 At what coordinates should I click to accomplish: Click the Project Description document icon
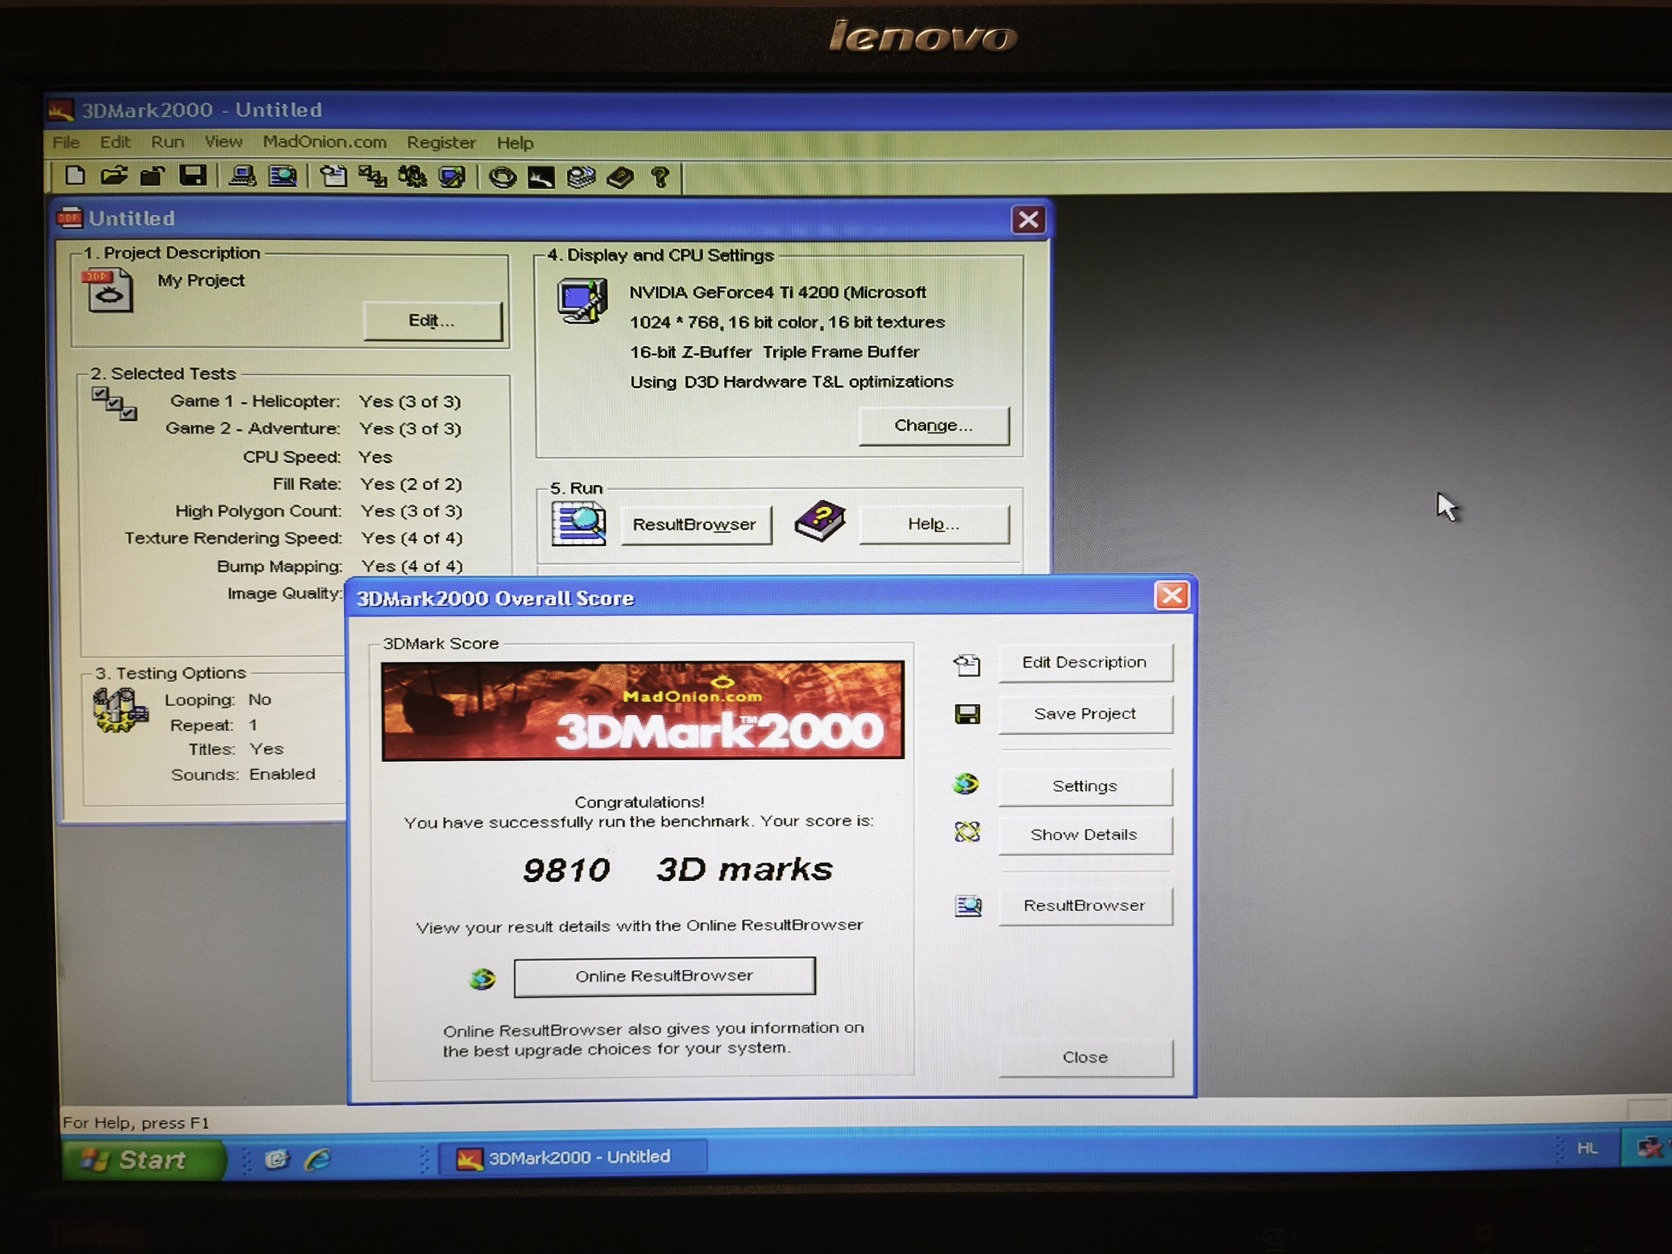(108, 291)
